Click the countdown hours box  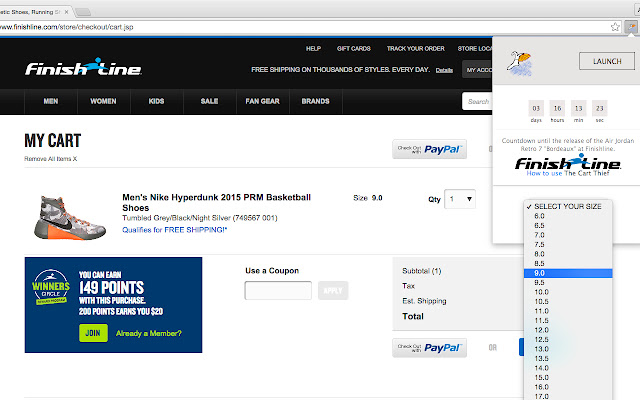coord(557,108)
